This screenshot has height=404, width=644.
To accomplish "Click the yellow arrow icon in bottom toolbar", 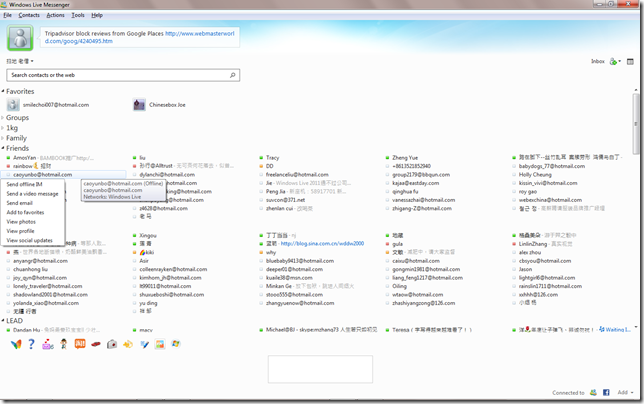I will coord(128,344).
